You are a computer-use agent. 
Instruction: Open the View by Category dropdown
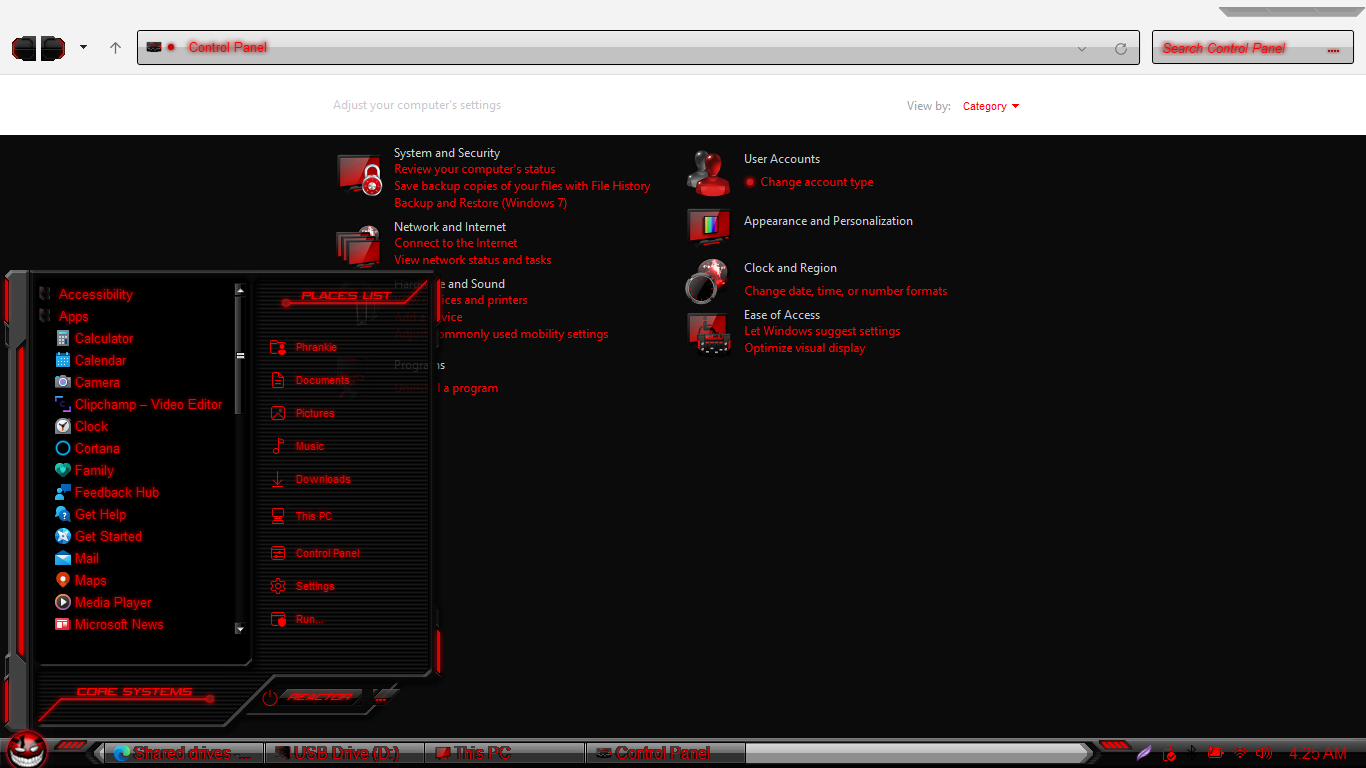click(x=991, y=106)
